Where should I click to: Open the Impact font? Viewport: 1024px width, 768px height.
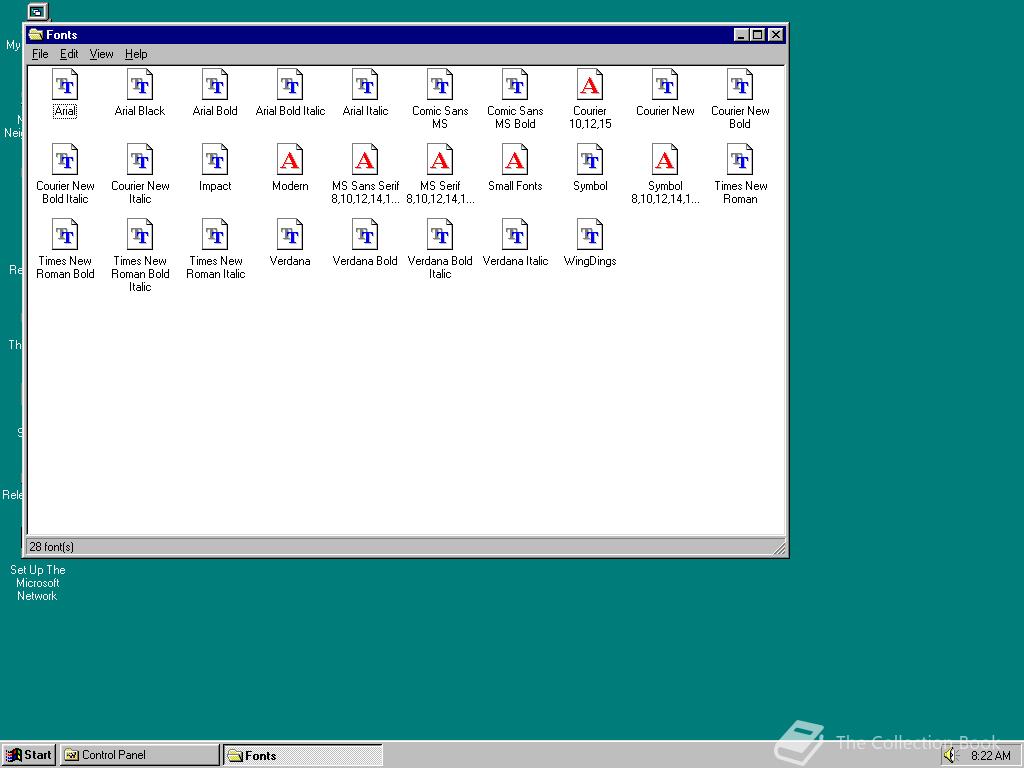click(x=214, y=160)
